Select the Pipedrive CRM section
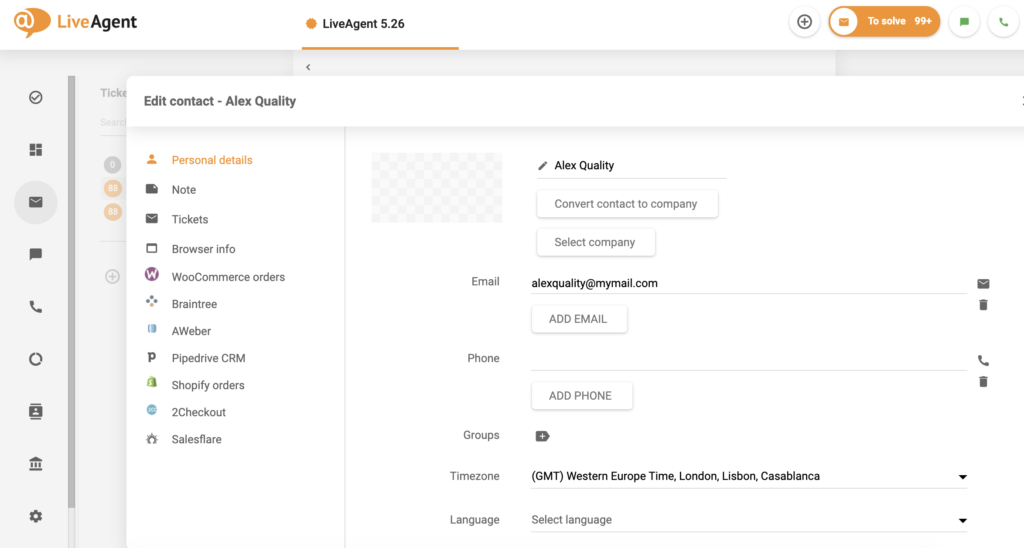This screenshot has width=1024, height=548. click(x=208, y=358)
